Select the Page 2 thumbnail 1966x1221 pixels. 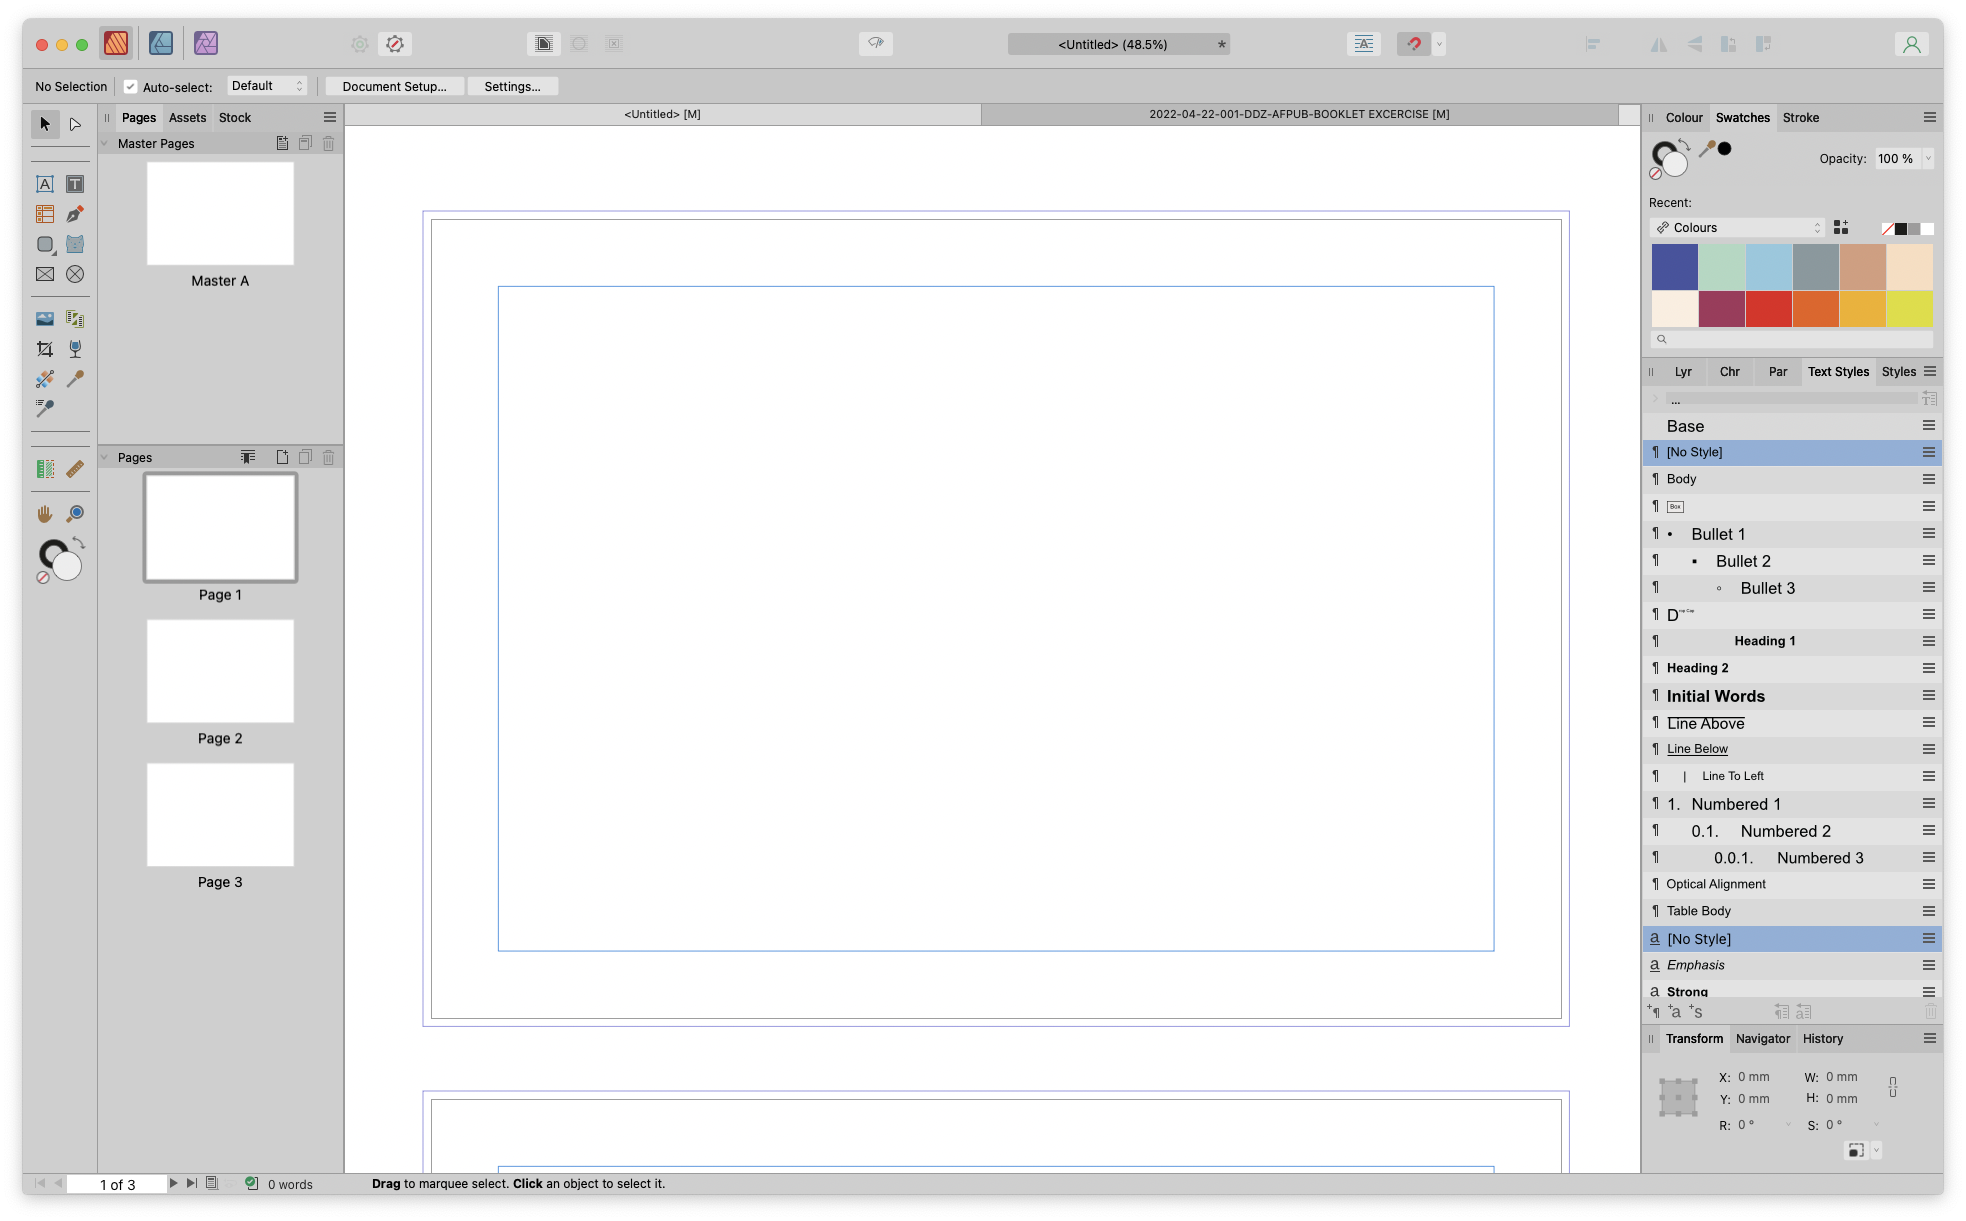click(x=220, y=671)
